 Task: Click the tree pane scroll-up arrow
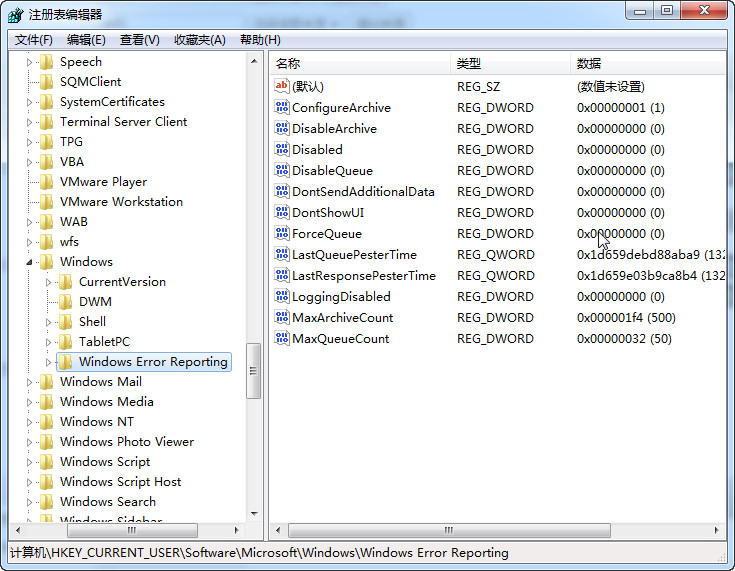[254, 61]
